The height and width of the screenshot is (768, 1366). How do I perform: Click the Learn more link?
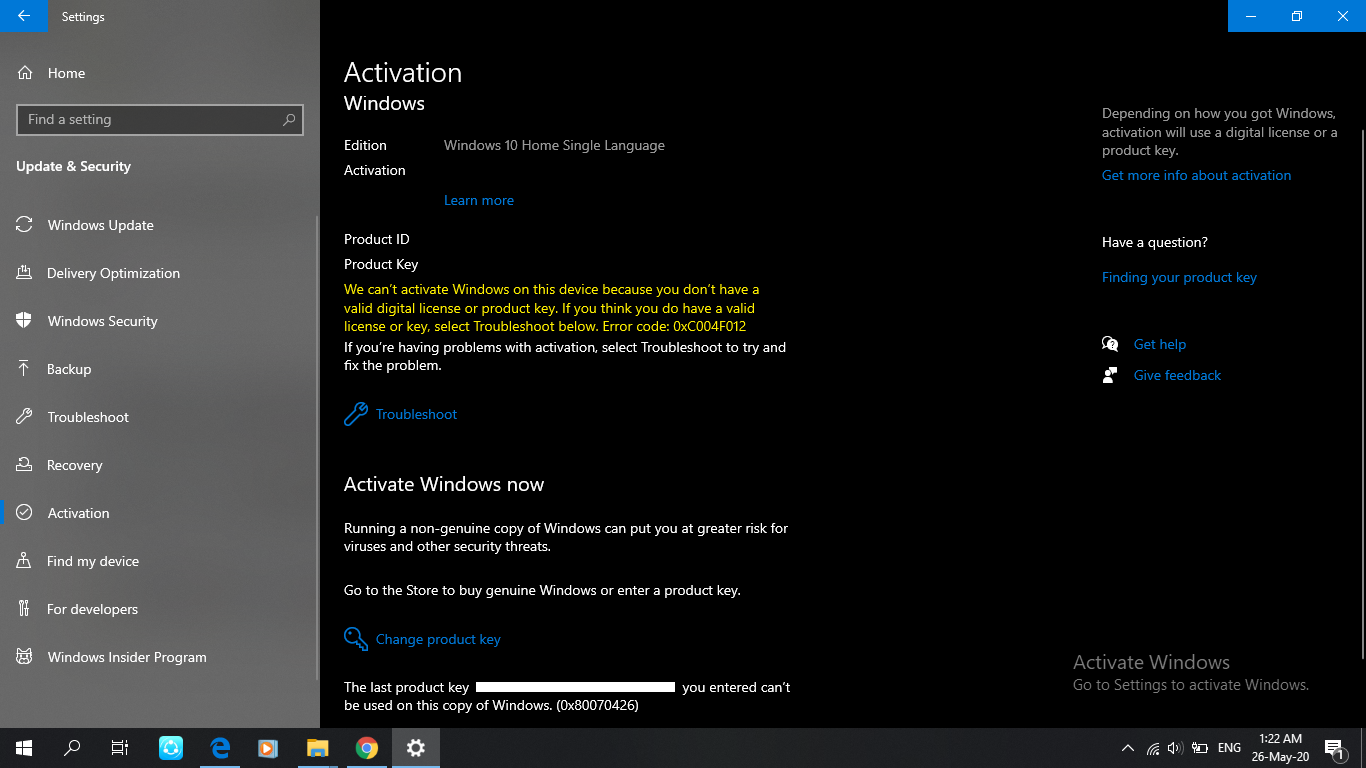(479, 200)
